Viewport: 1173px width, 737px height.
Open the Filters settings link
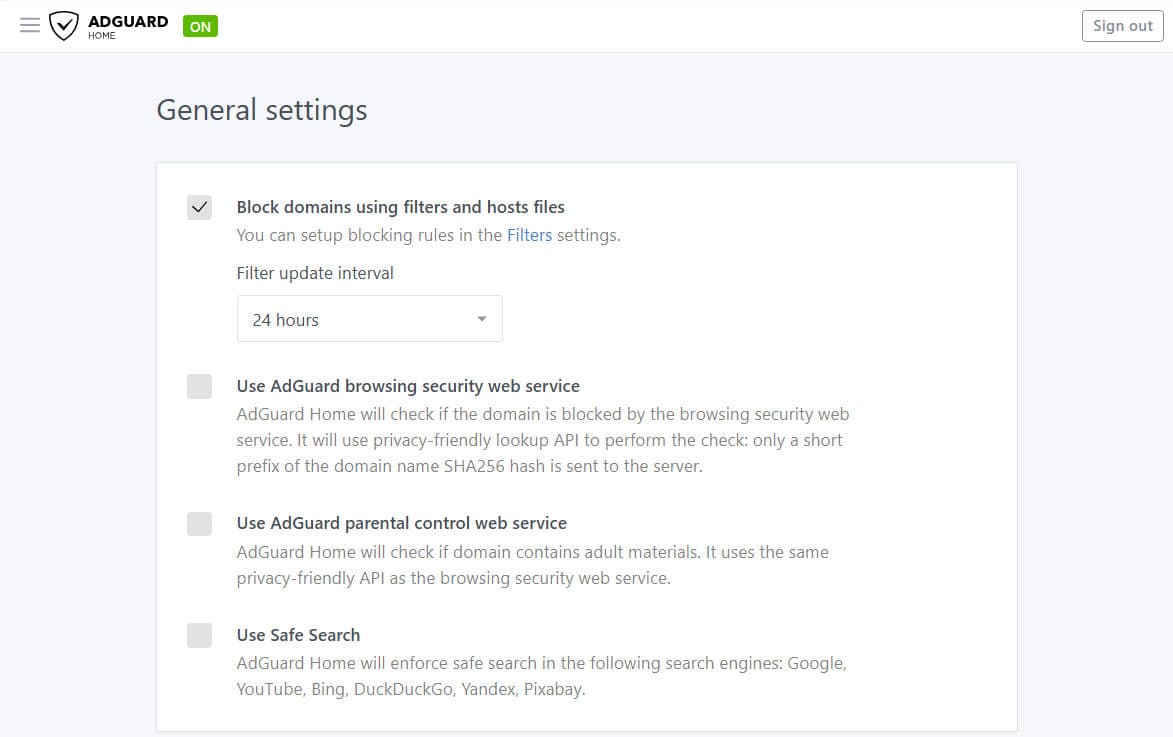529,236
